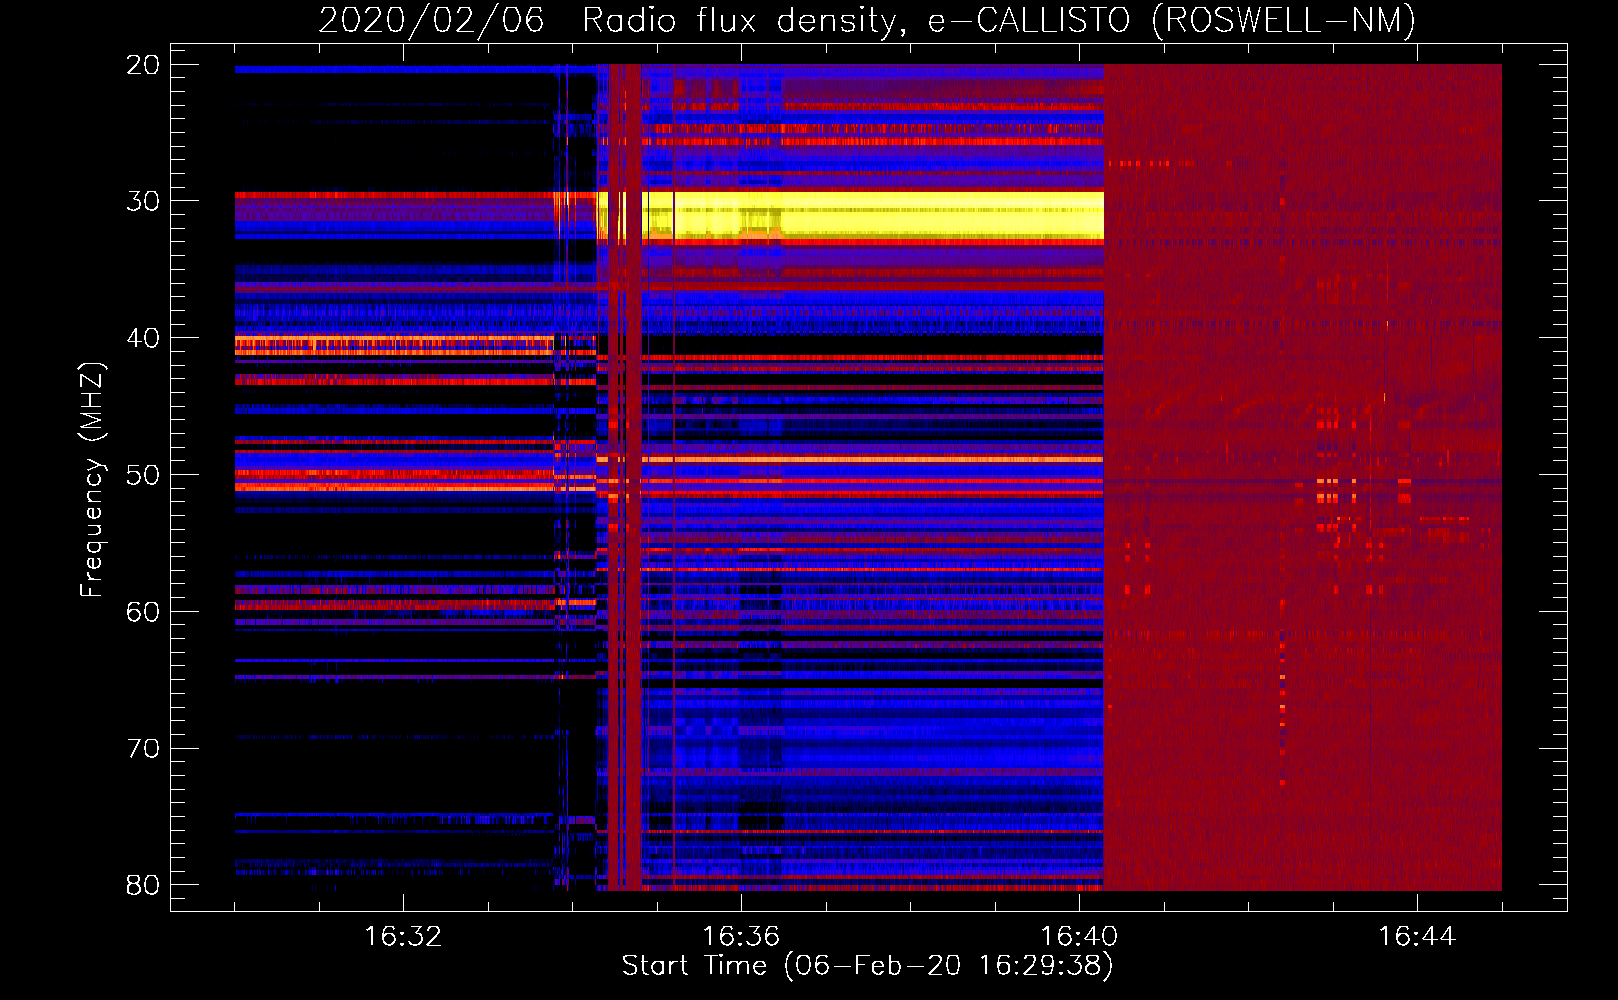Click the plot title 'Radio flux density, e-CALLISTO (ROSWELL-NM)'
Viewport: 1618px width, 1000px height.
(999, 20)
